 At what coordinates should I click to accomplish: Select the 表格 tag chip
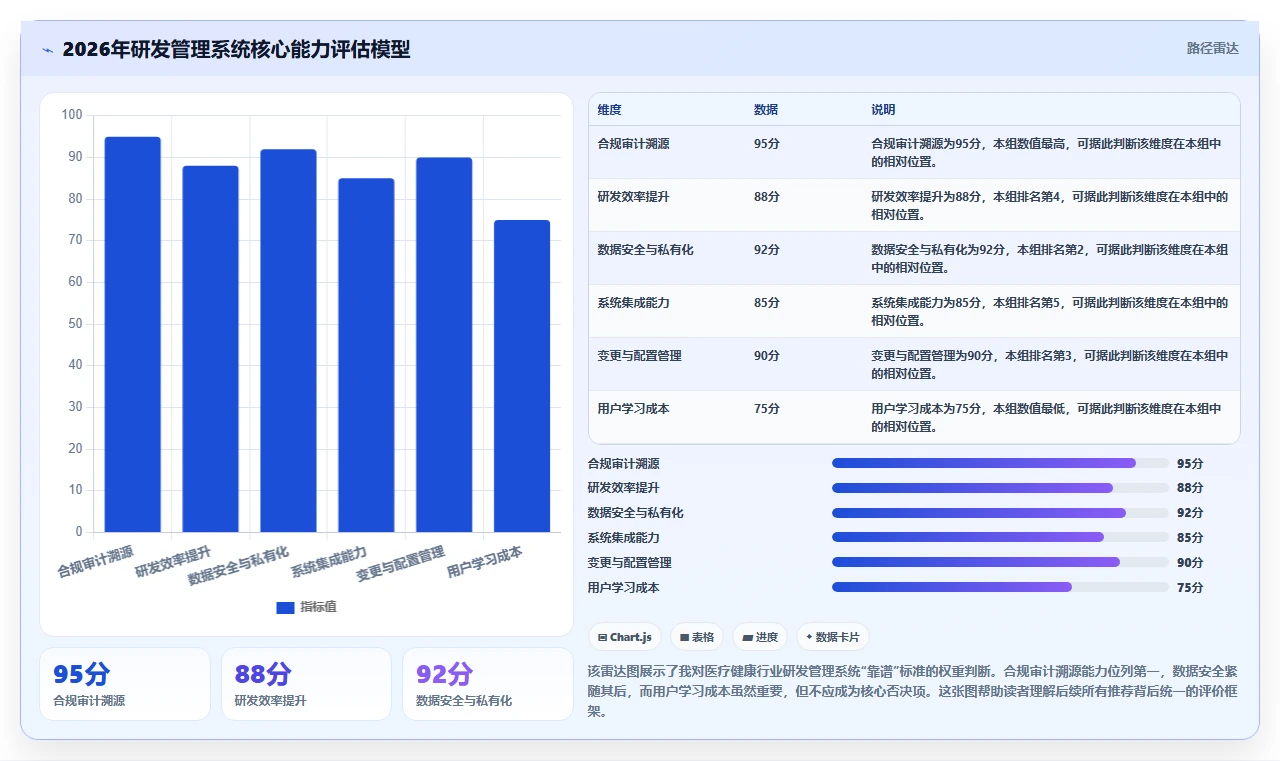click(x=696, y=637)
